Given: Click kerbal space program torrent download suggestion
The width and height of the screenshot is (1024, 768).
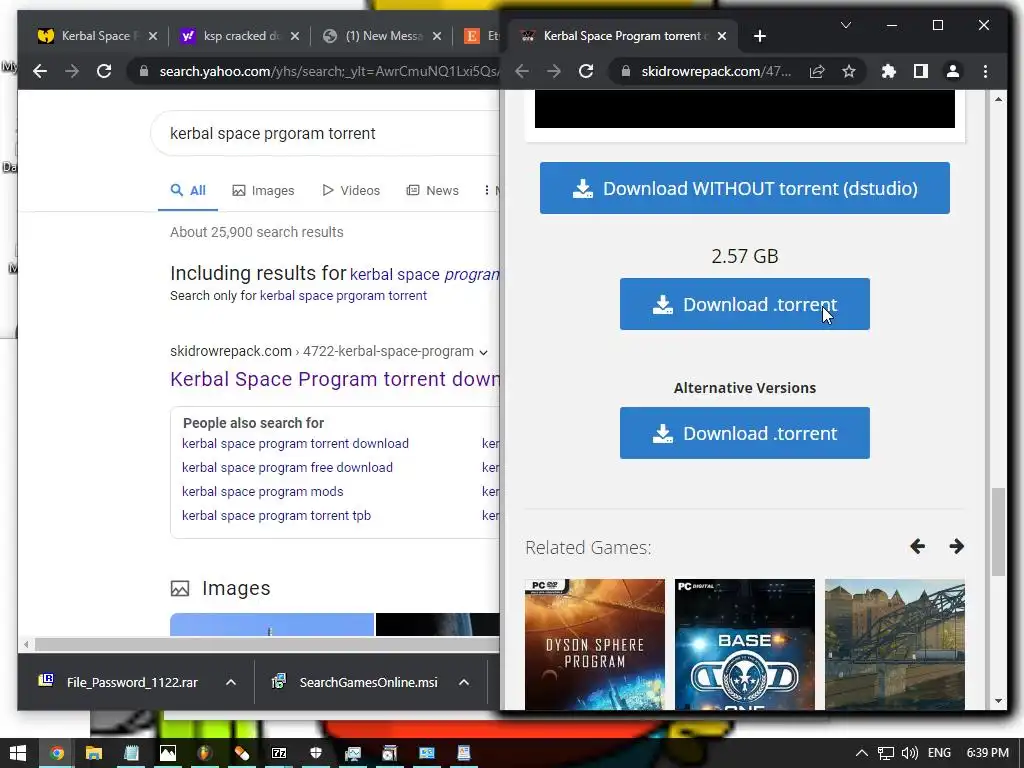Looking at the screenshot, I should [295, 443].
